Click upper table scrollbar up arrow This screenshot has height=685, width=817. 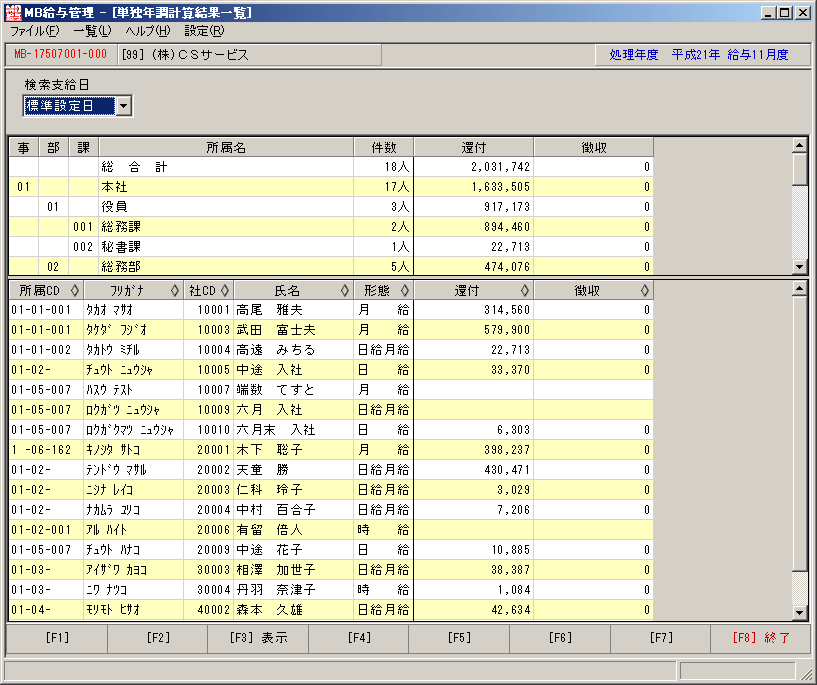pos(799,145)
